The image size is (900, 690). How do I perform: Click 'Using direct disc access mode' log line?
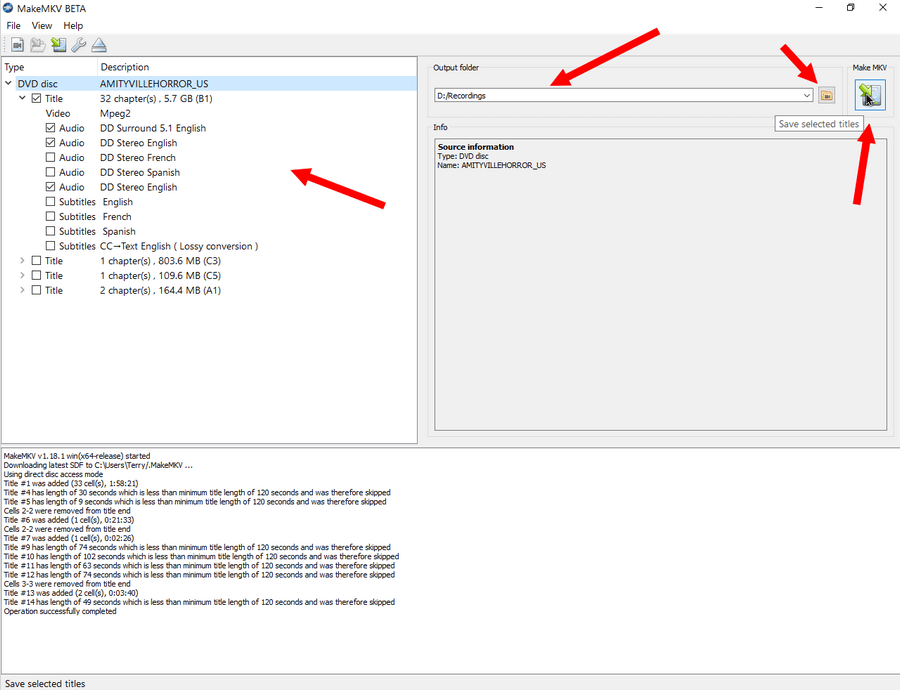pyautogui.click(x=53, y=474)
